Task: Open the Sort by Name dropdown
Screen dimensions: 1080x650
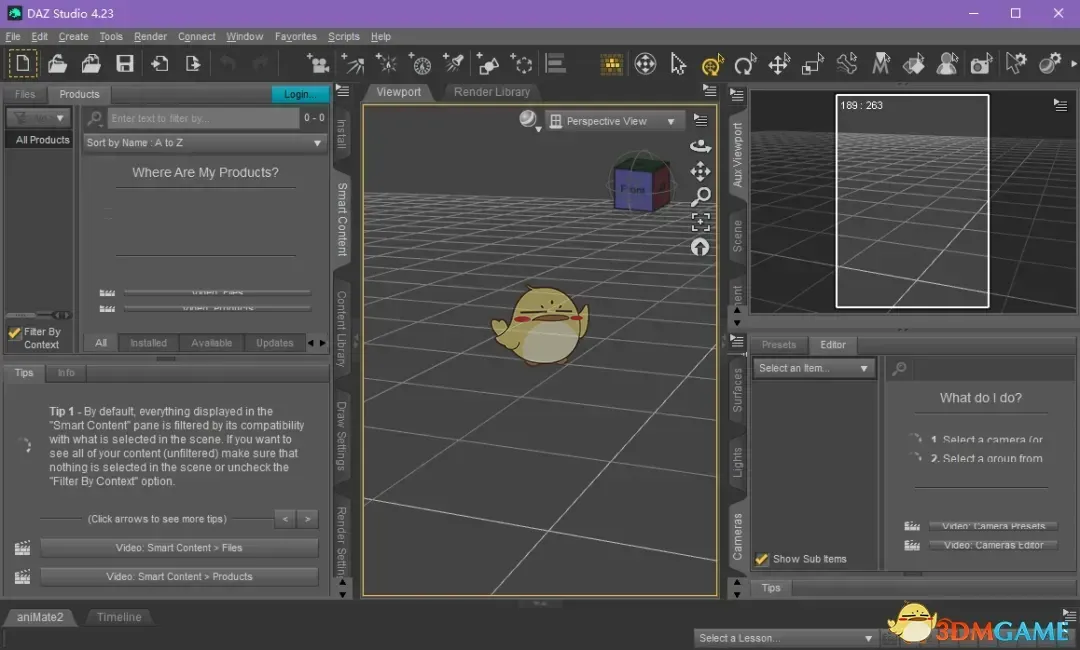Action: pos(204,142)
